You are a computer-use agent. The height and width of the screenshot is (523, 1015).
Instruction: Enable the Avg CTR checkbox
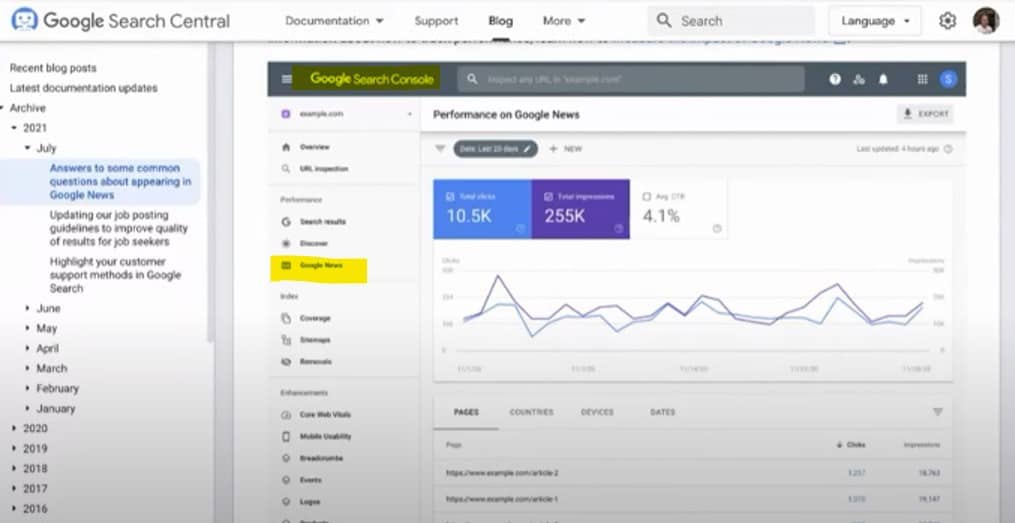[646, 196]
